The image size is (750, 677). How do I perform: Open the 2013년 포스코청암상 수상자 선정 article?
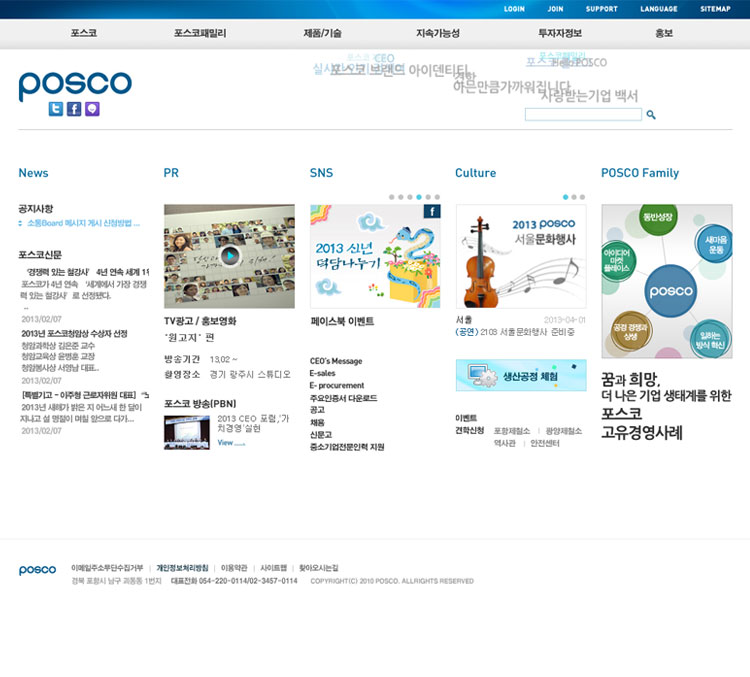click(x=74, y=333)
